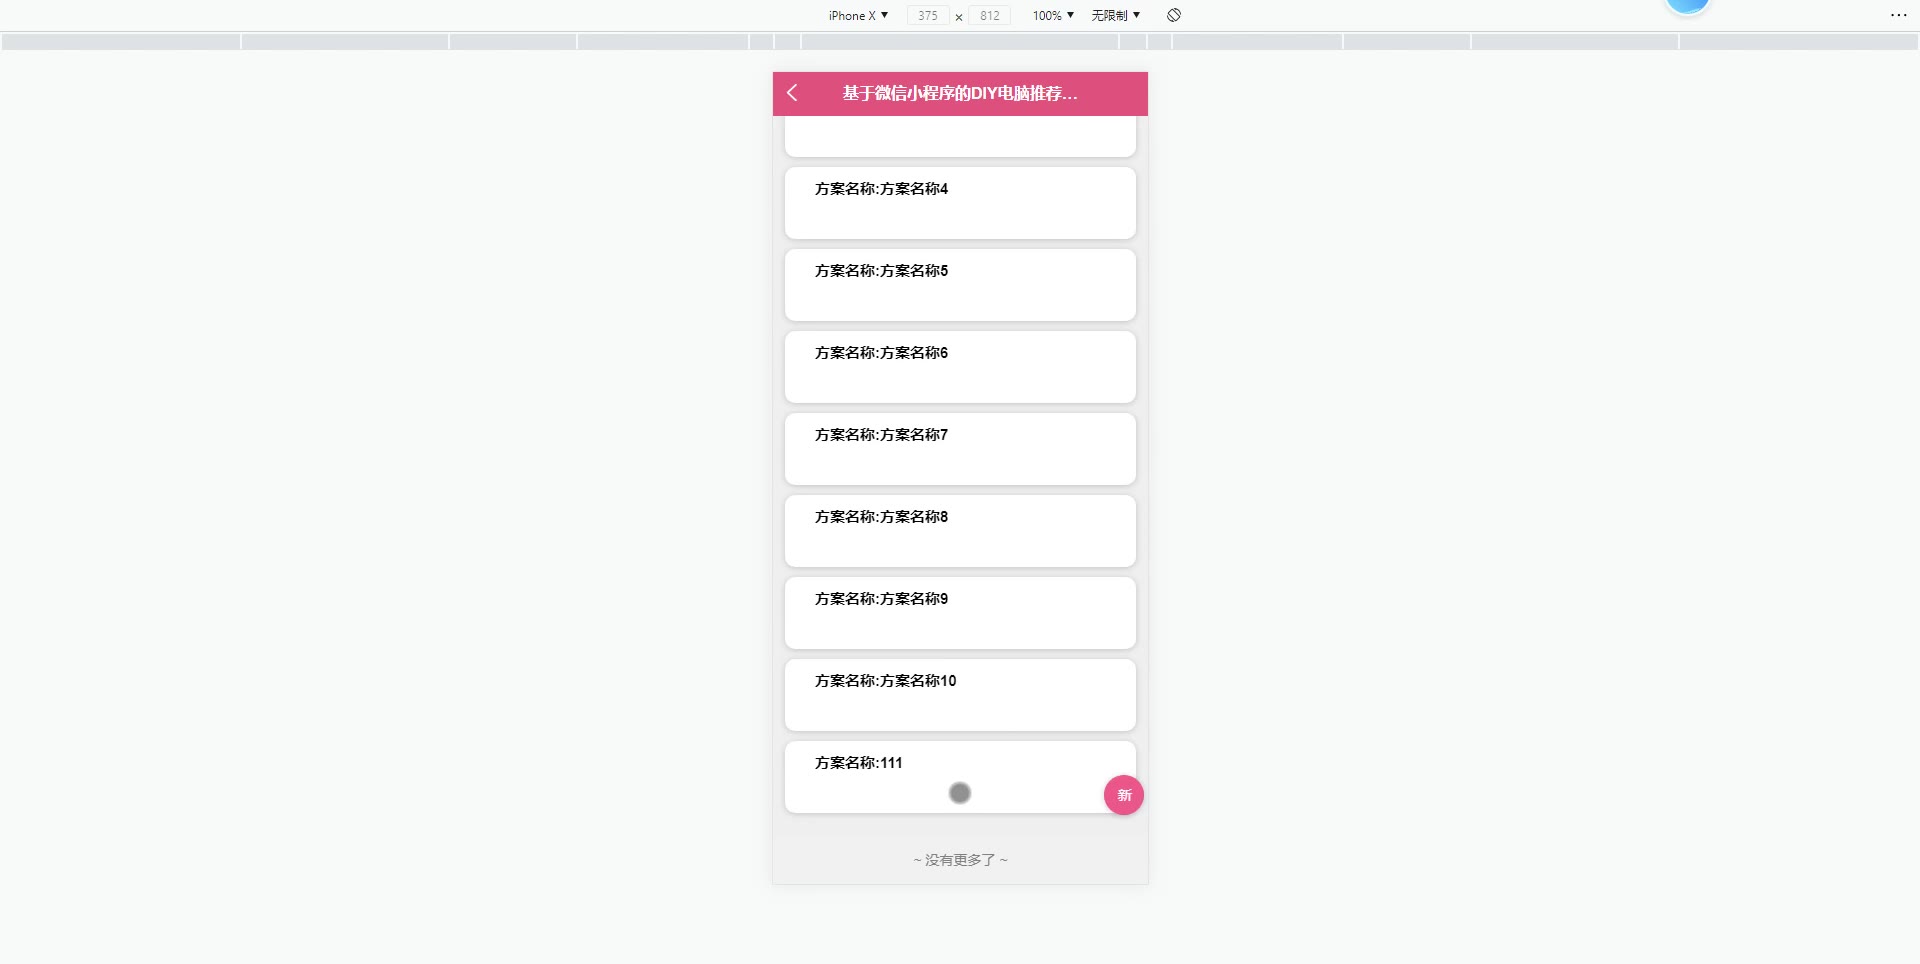The height and width of the screenshot is (964, 1920).
Task: Click the width field showing 375
Action: click(x=928, y=15)
